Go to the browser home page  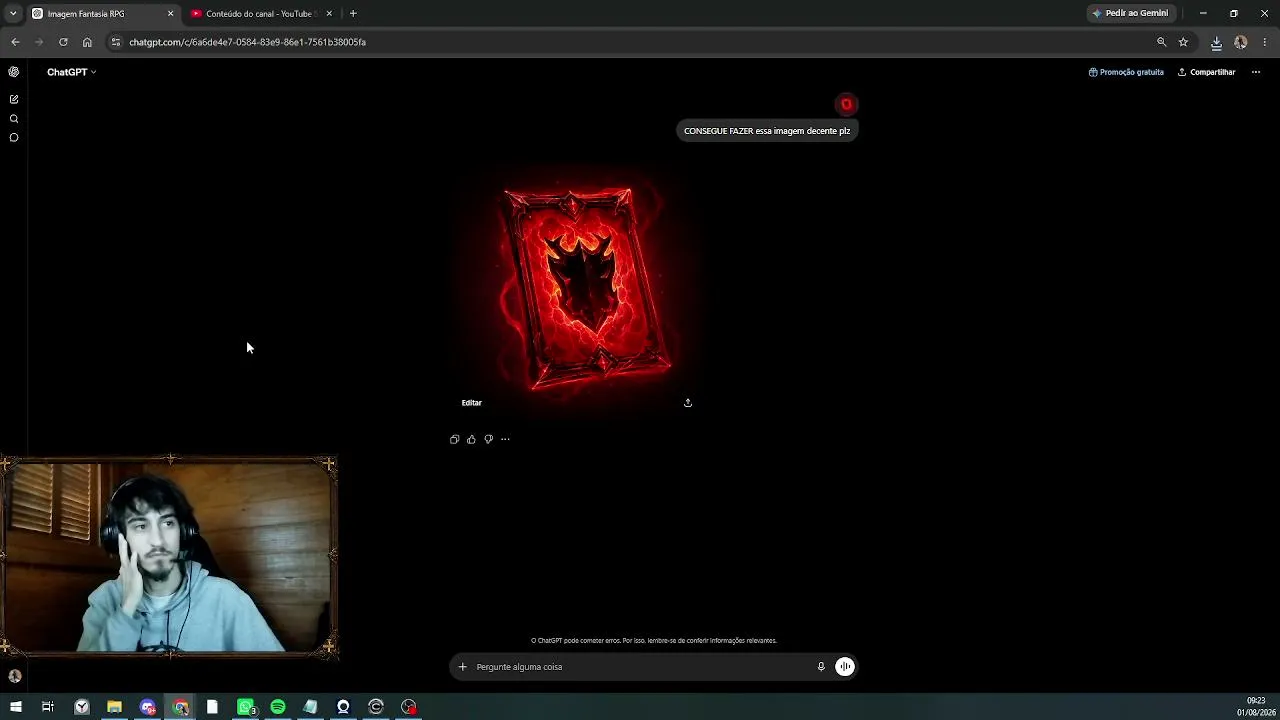[87, 42]
